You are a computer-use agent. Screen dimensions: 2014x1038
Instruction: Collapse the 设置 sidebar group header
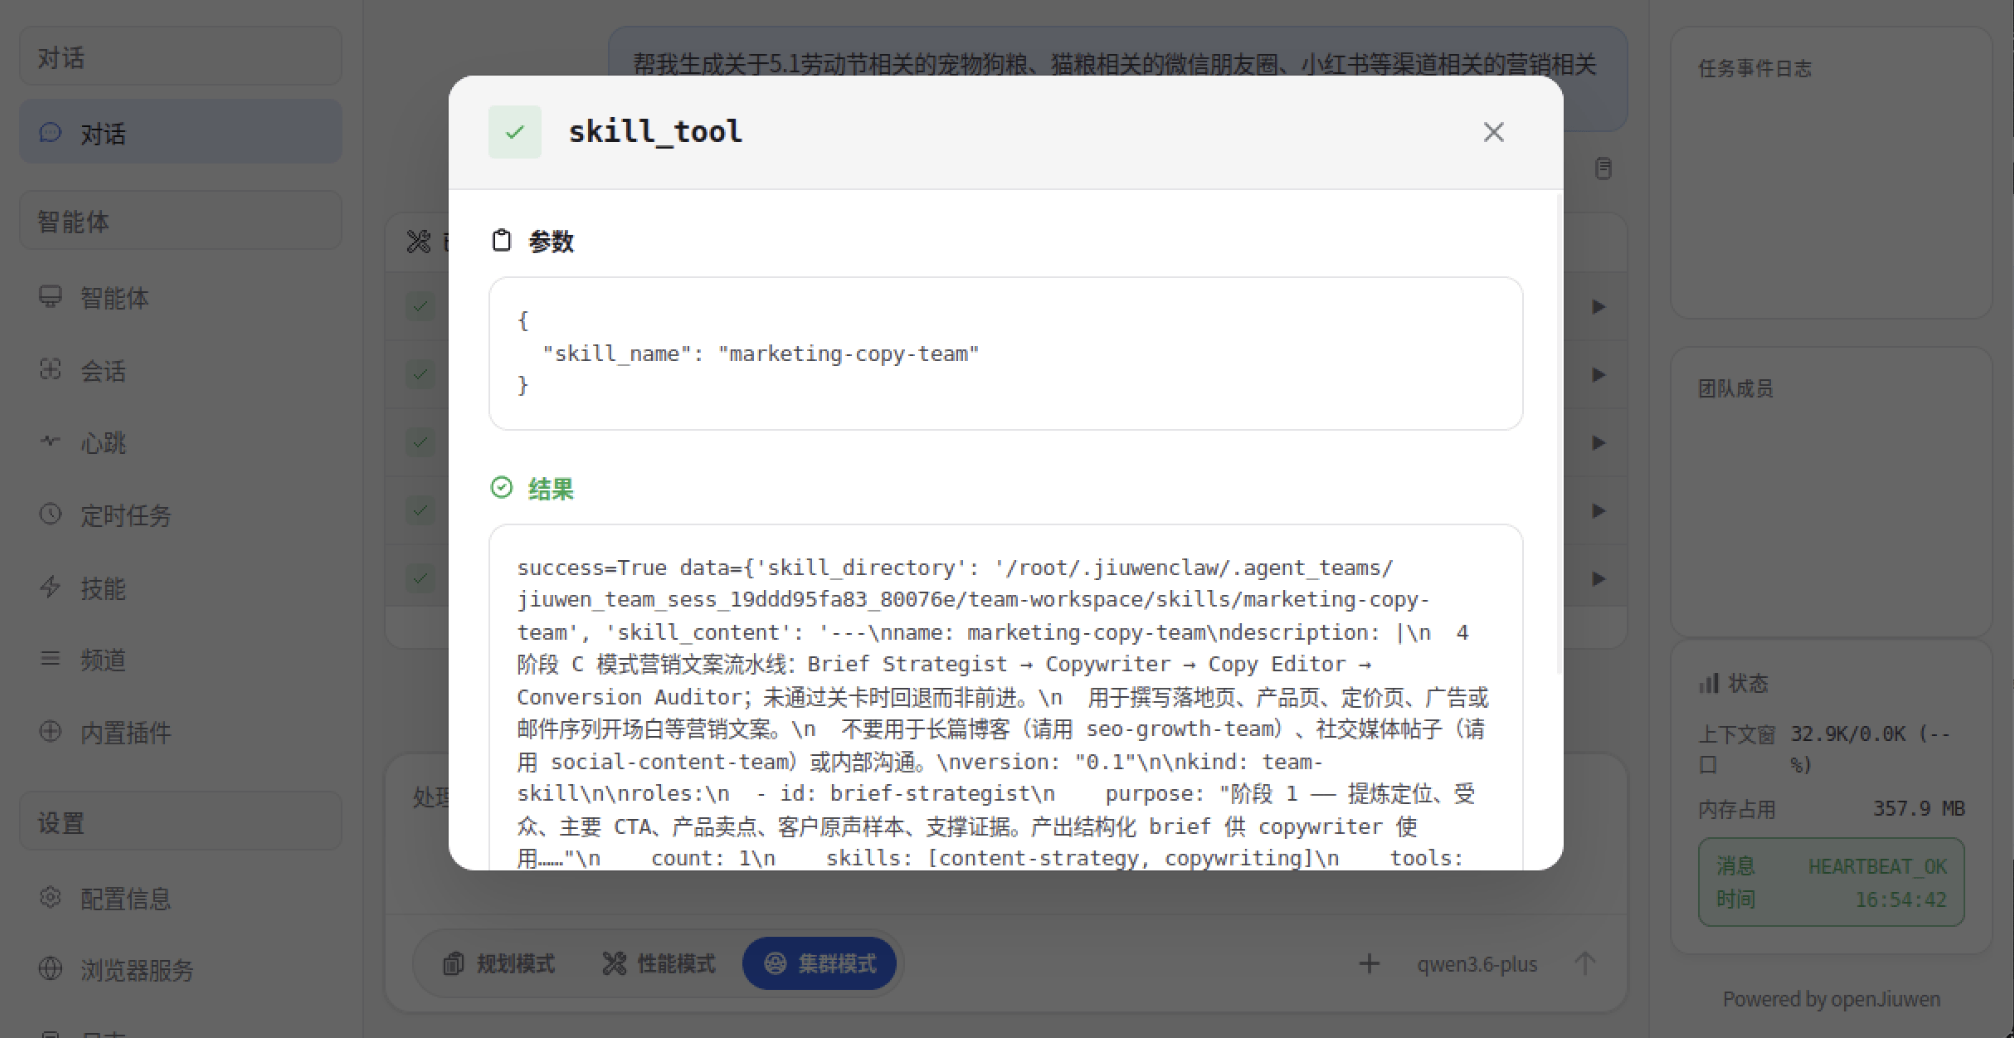181,823
